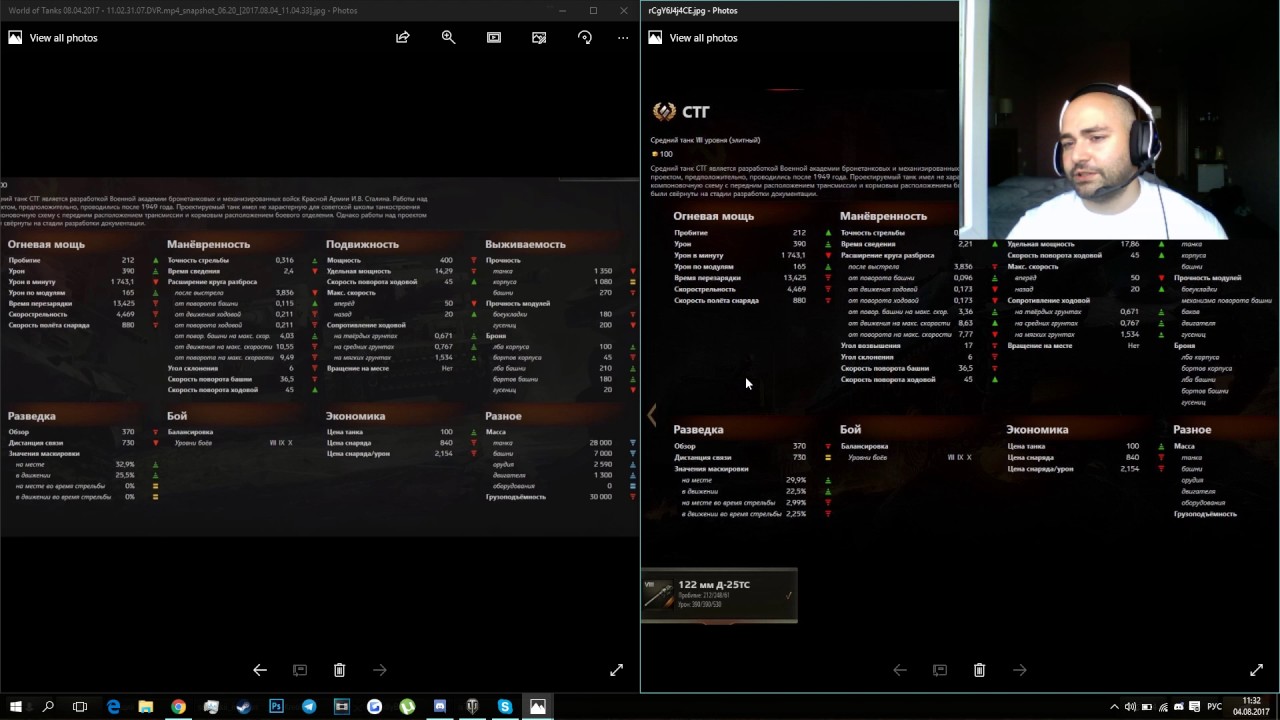Open File Explorer from taskbar
1280x720 pixels.
coord(146,707)
